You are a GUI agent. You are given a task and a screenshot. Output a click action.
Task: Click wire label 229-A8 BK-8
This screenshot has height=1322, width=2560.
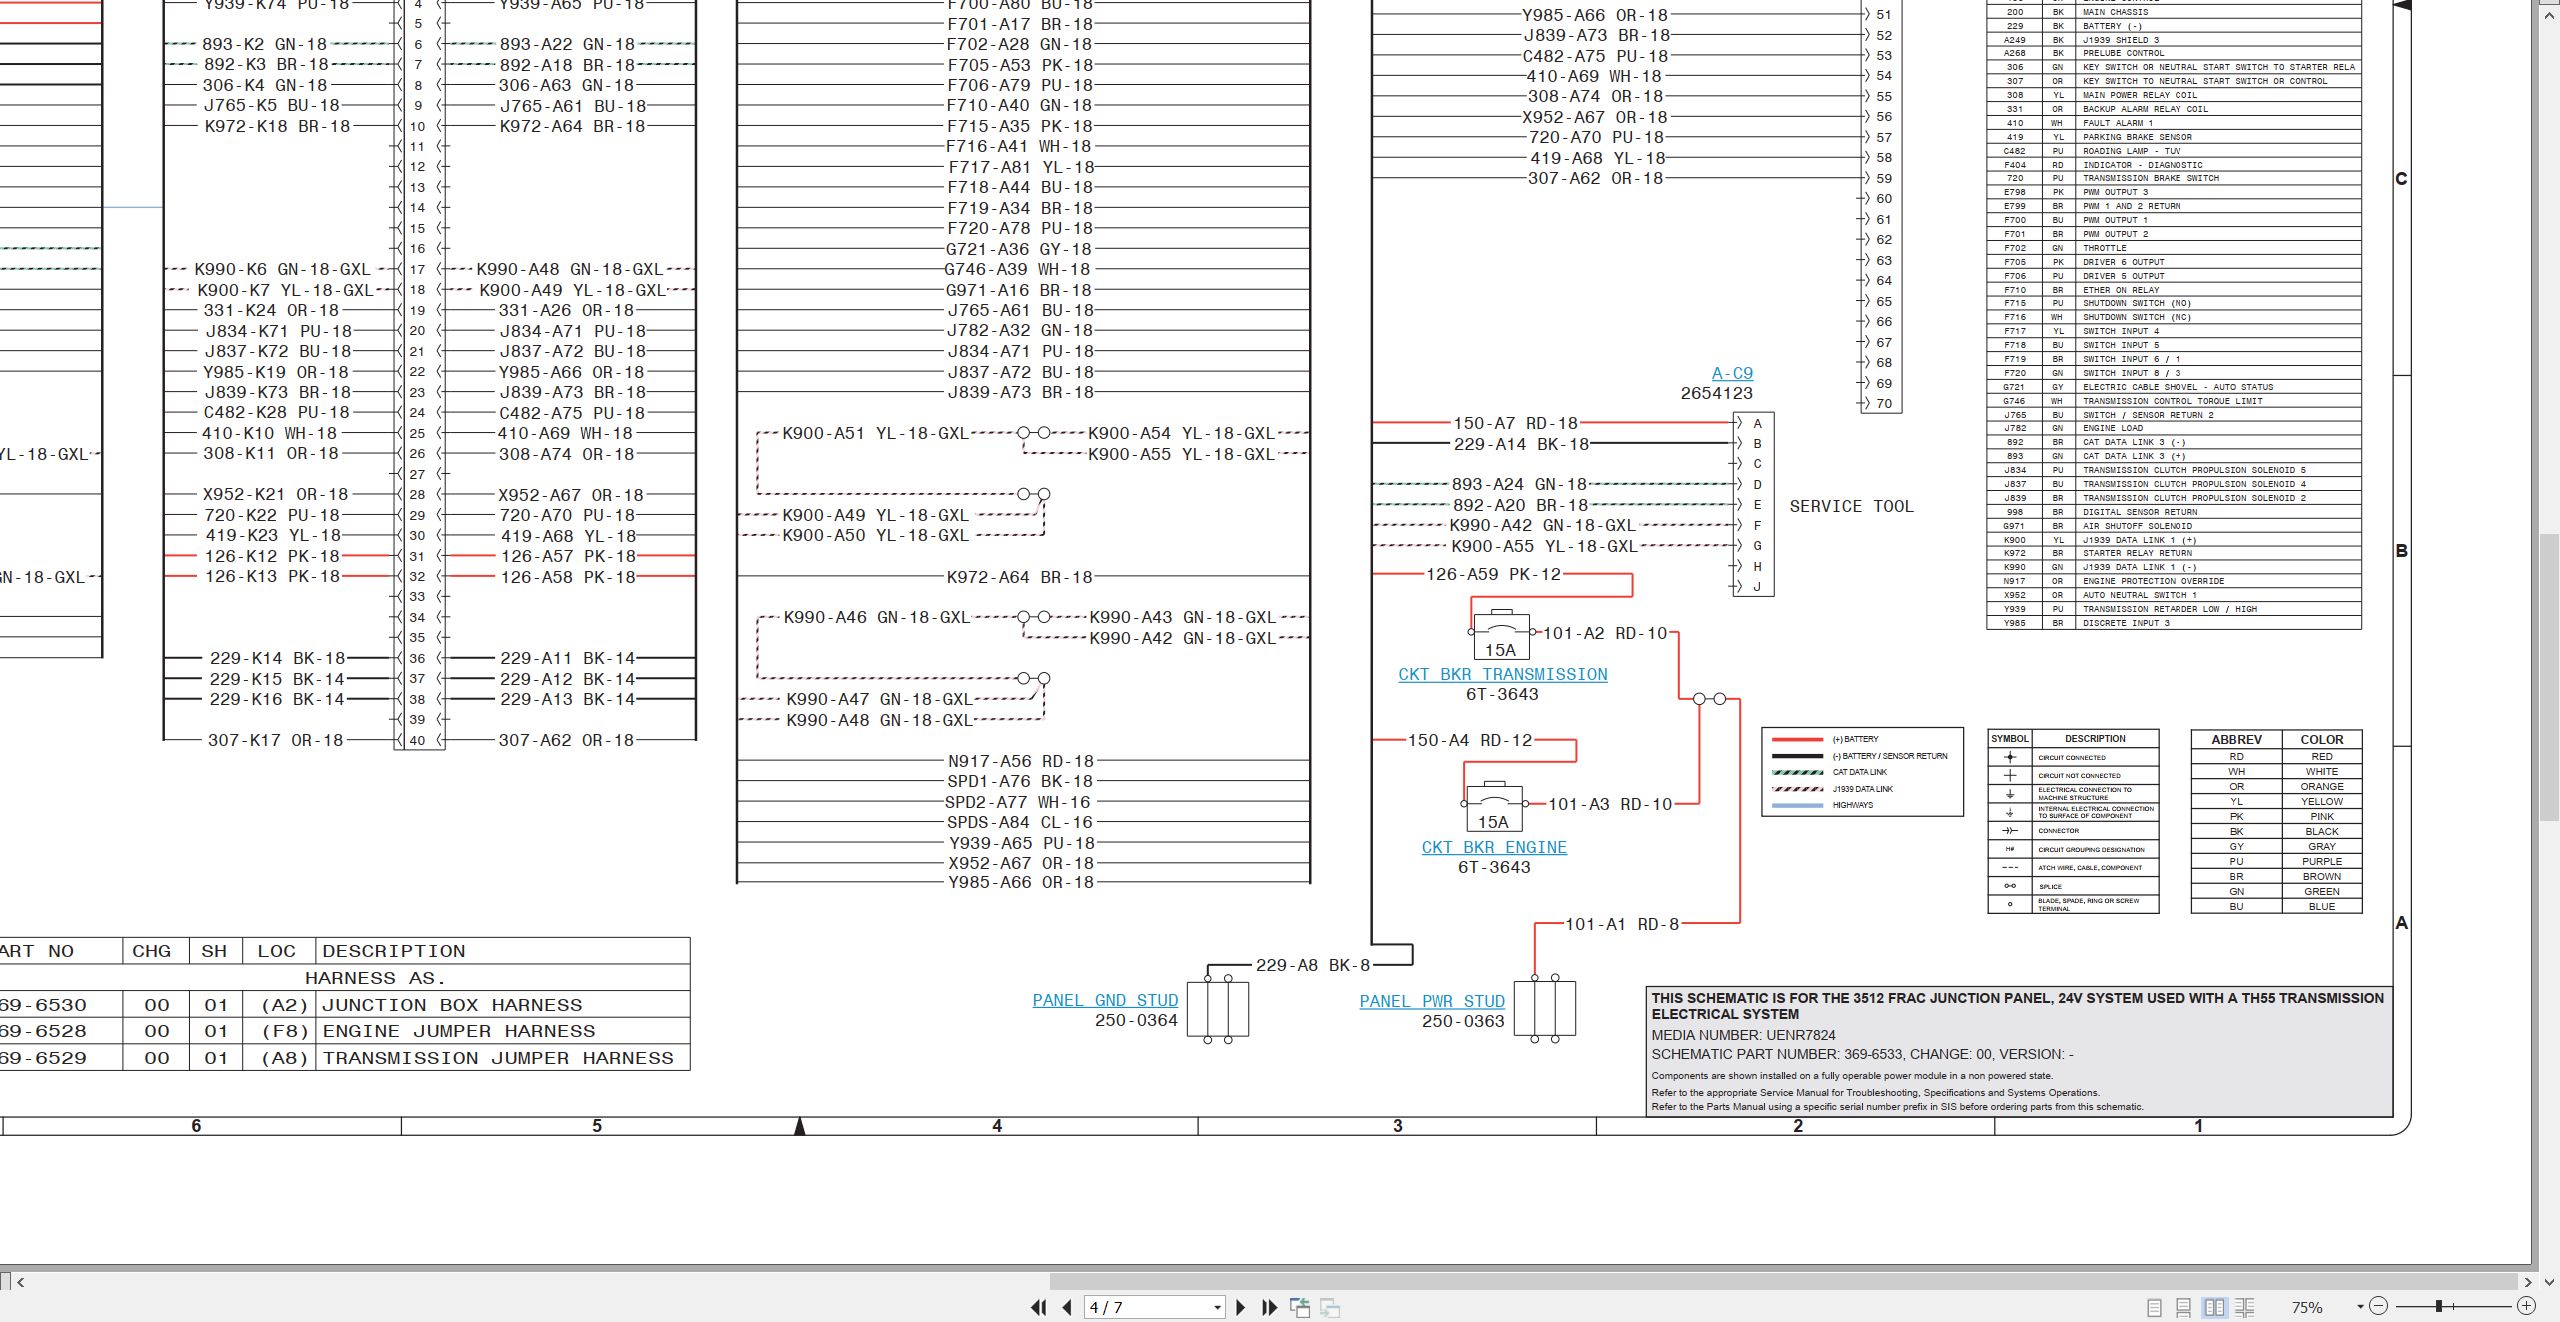pyautogui.click(x=1313, y=965)
